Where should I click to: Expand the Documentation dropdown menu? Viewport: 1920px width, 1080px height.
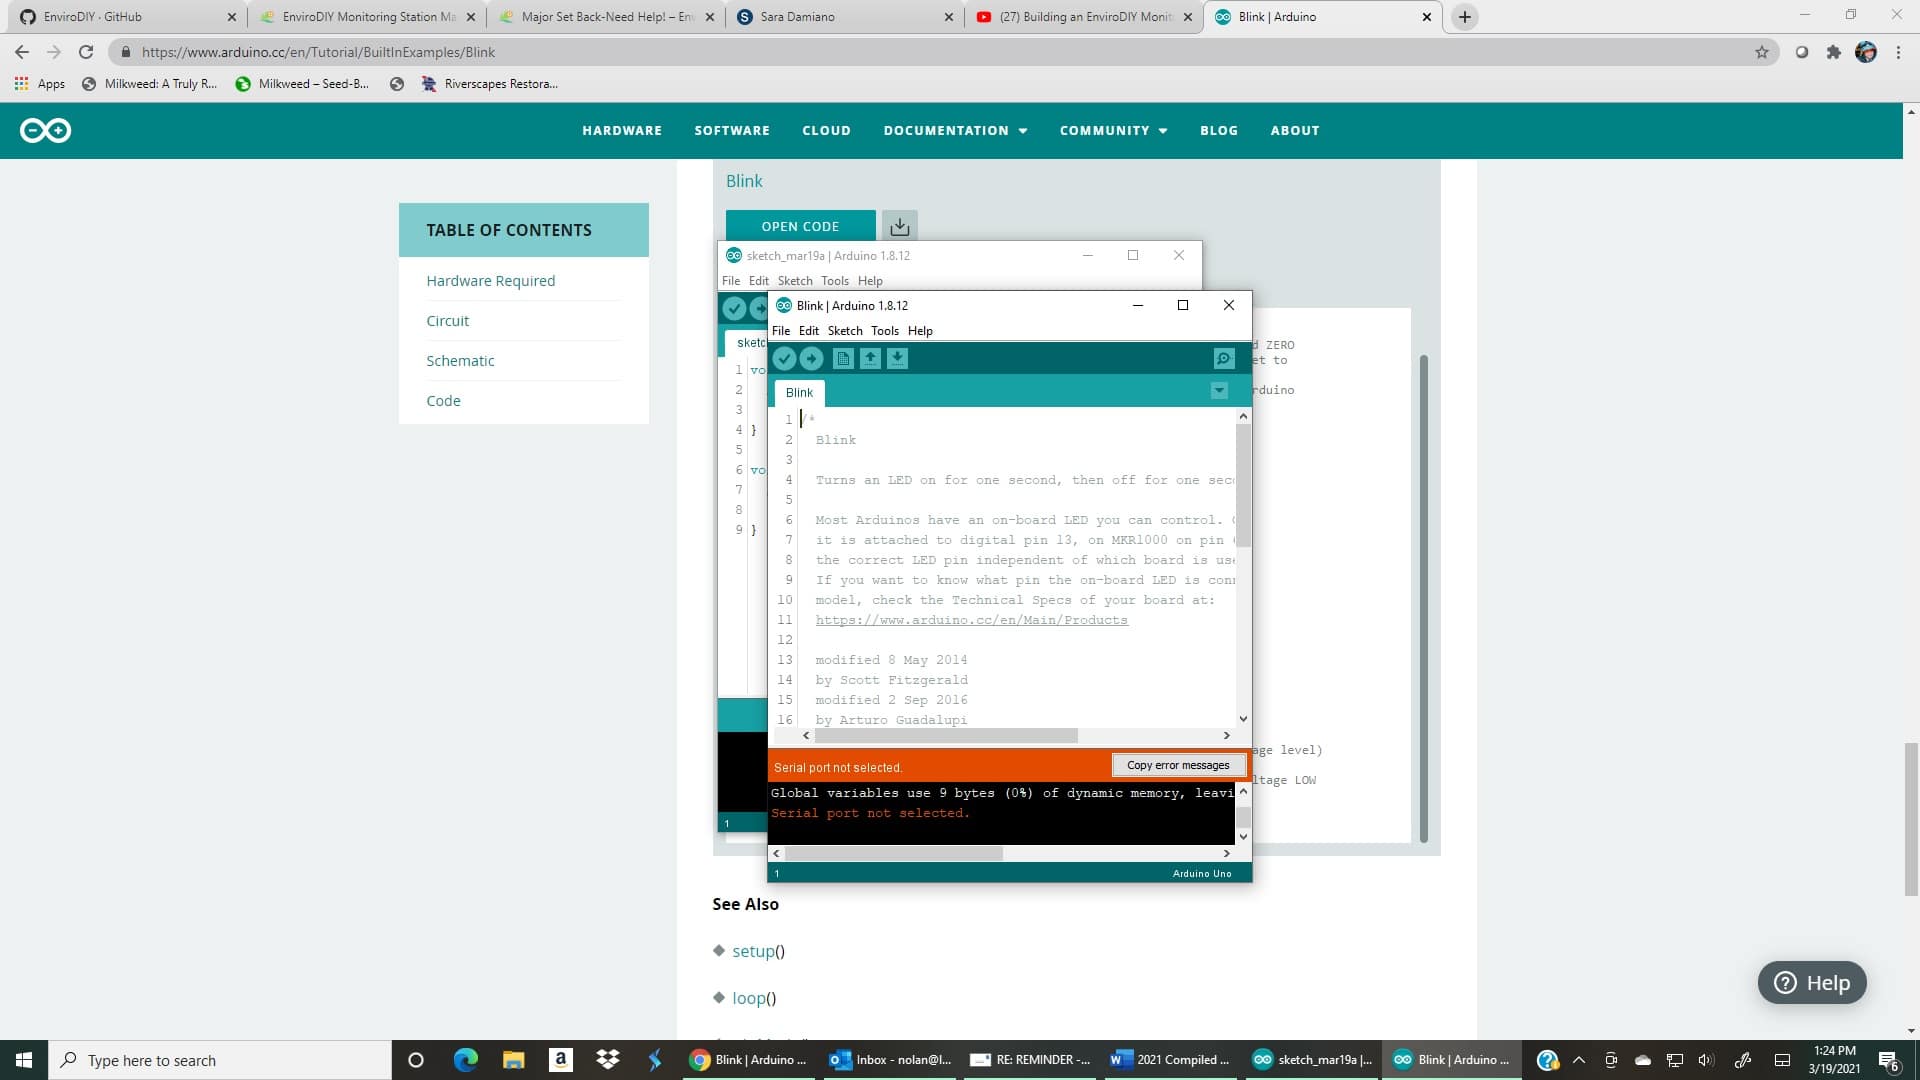point(955,130)
